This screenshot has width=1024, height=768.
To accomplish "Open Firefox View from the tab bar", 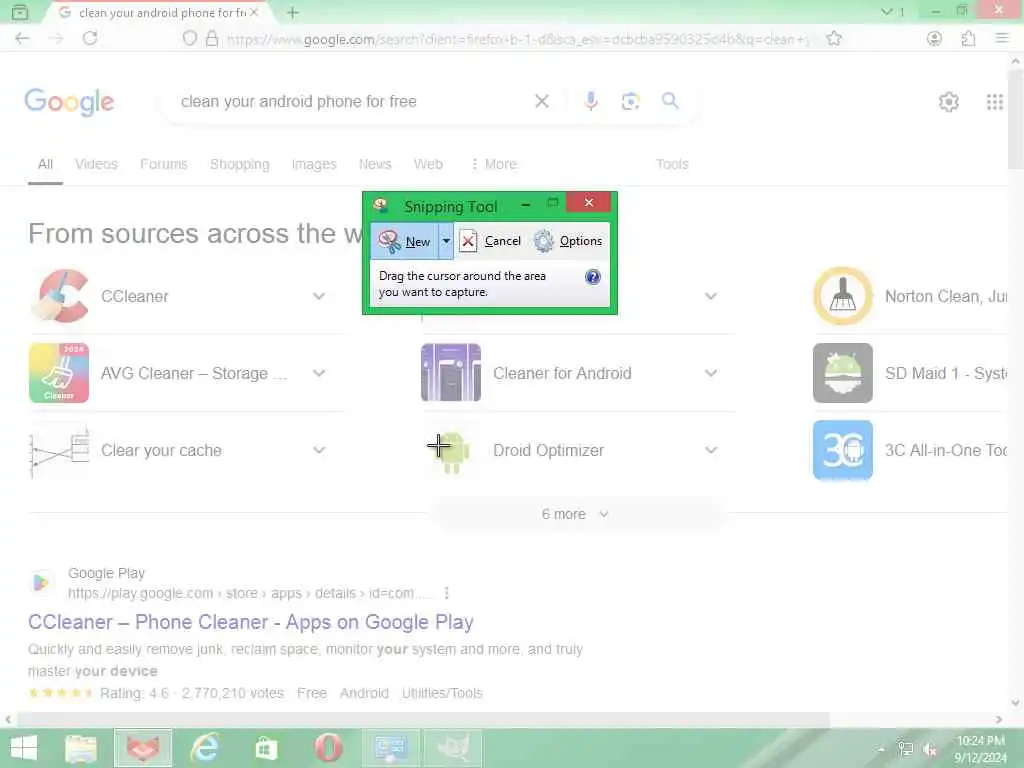I will (x=20, y=12).
